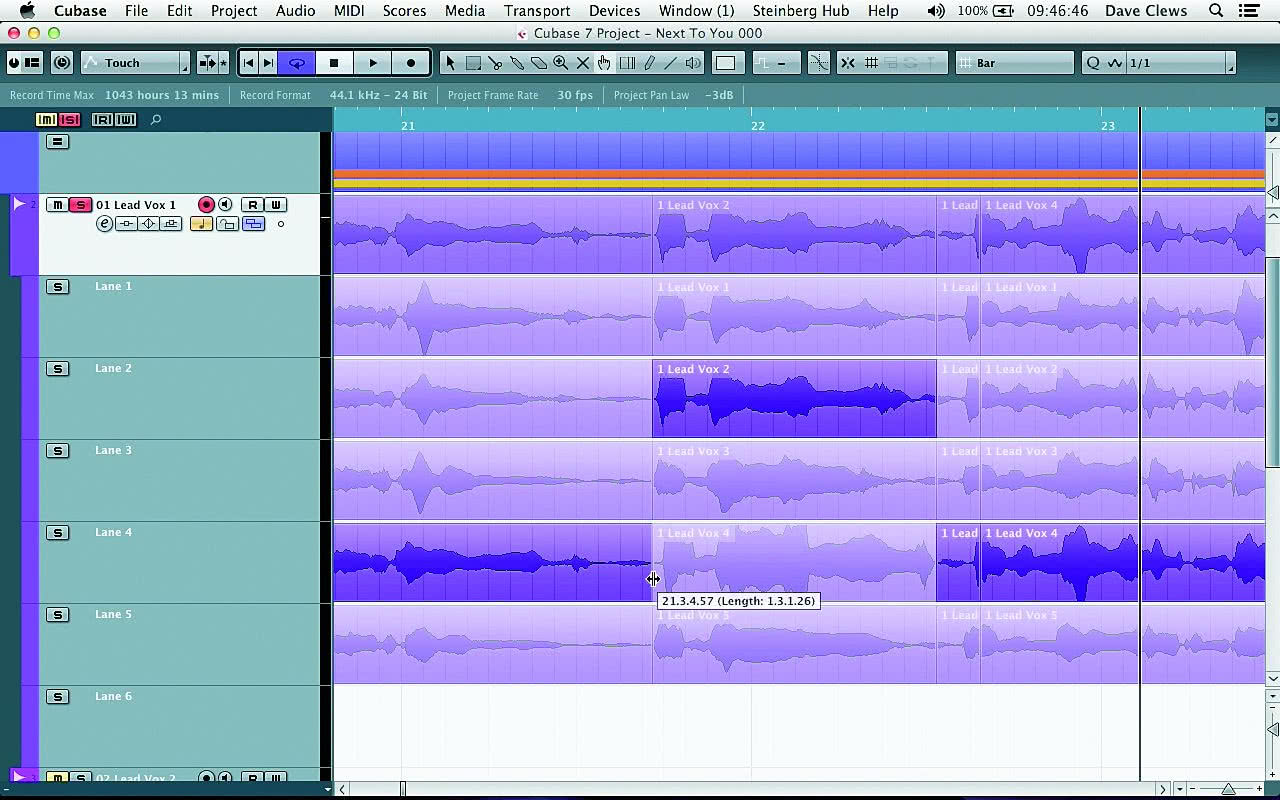Expand the 01 Lead Vox 1 track triangle

19,204
